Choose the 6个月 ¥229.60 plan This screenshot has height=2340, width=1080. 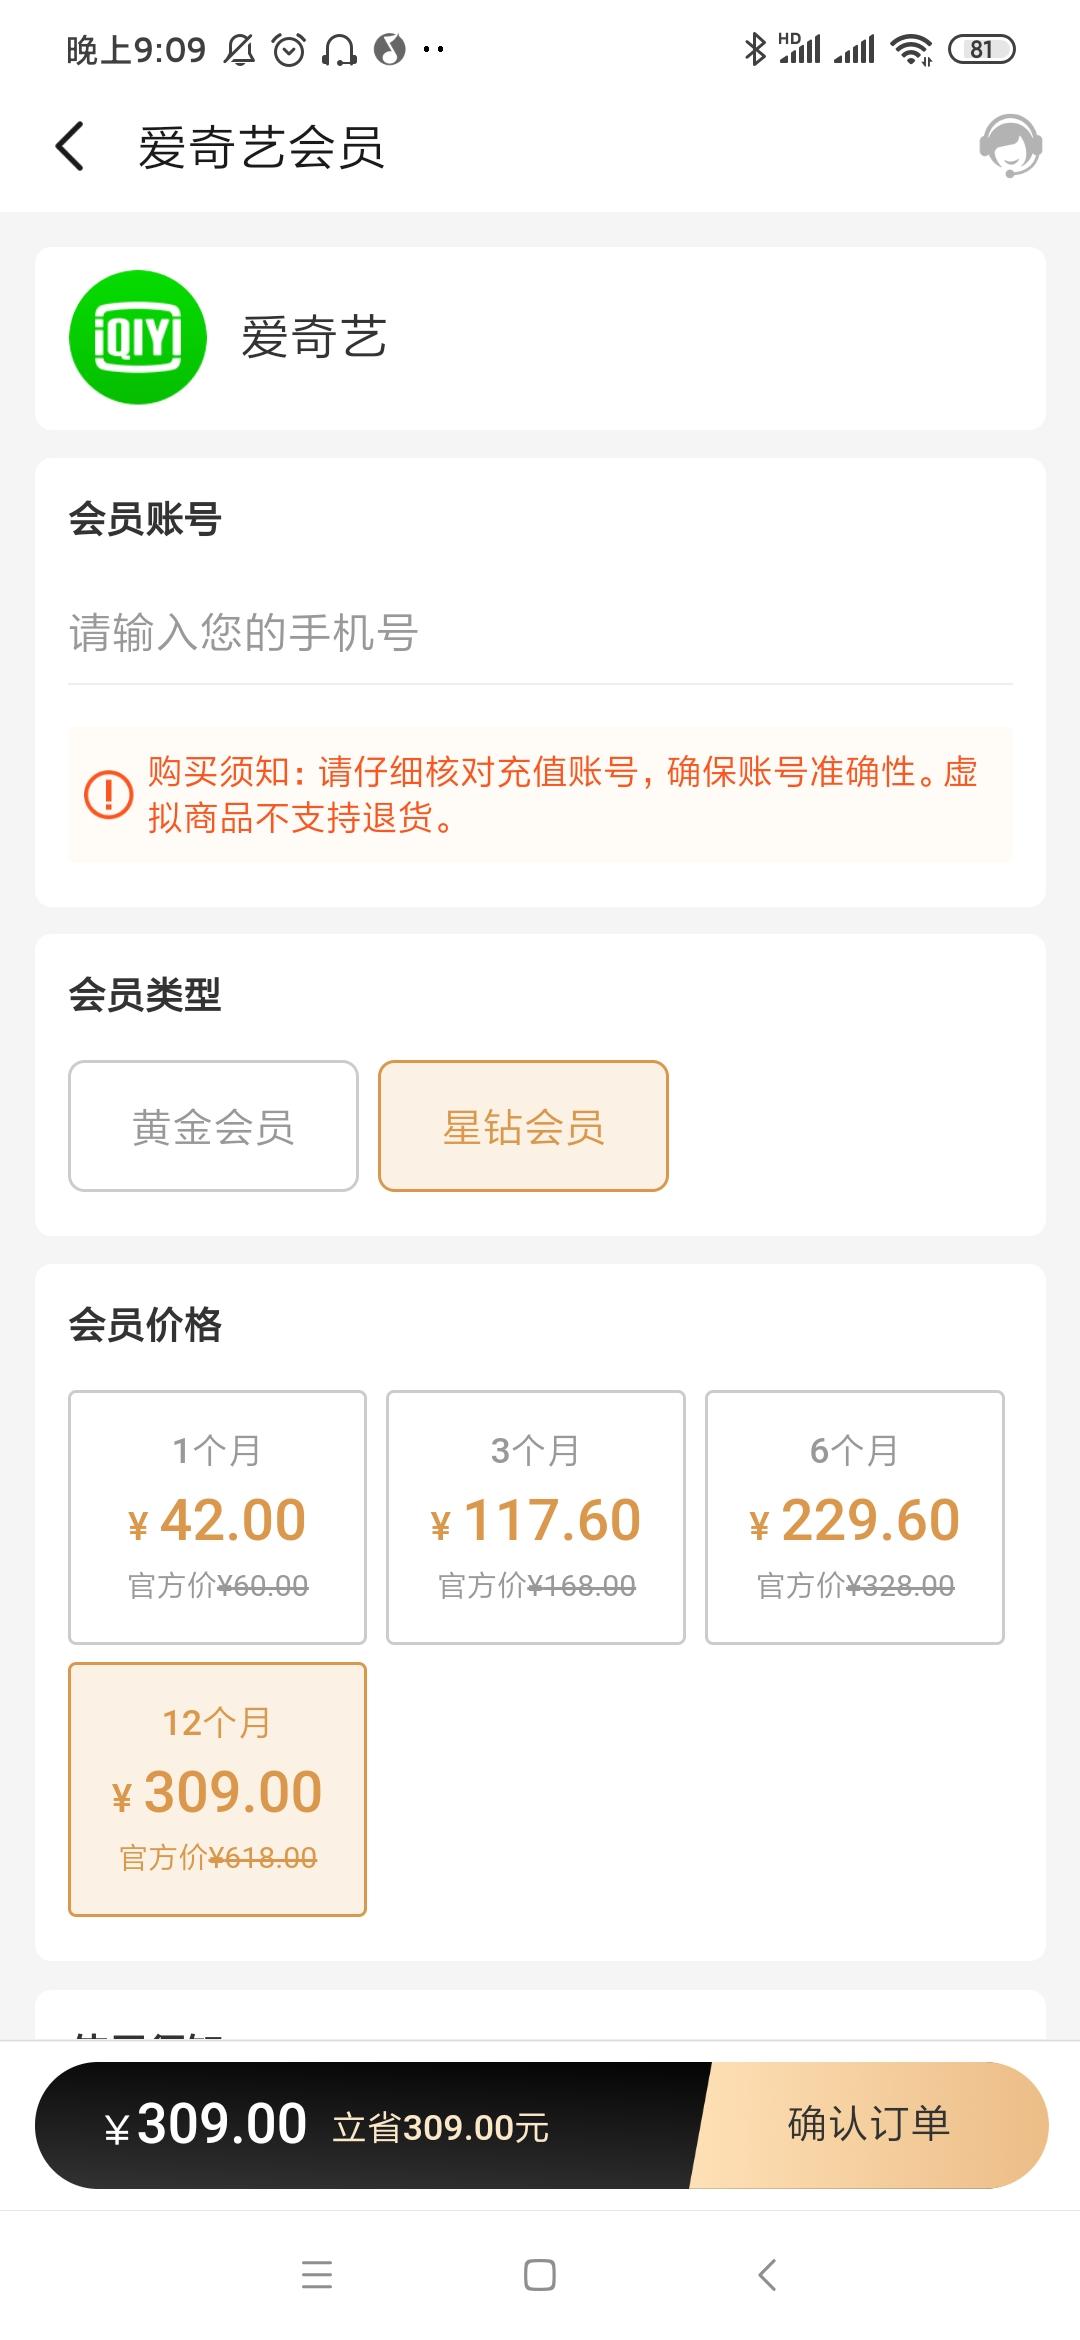pos(854,1517)
